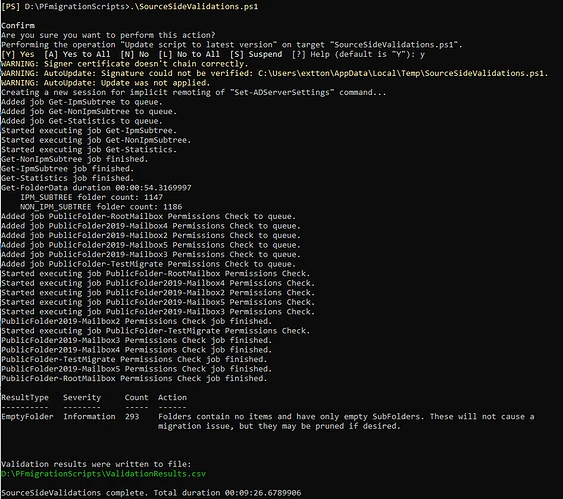Click 'Added job PublicFolder-TestMigrate Permissions Check' line

click(x=149, y=264)
